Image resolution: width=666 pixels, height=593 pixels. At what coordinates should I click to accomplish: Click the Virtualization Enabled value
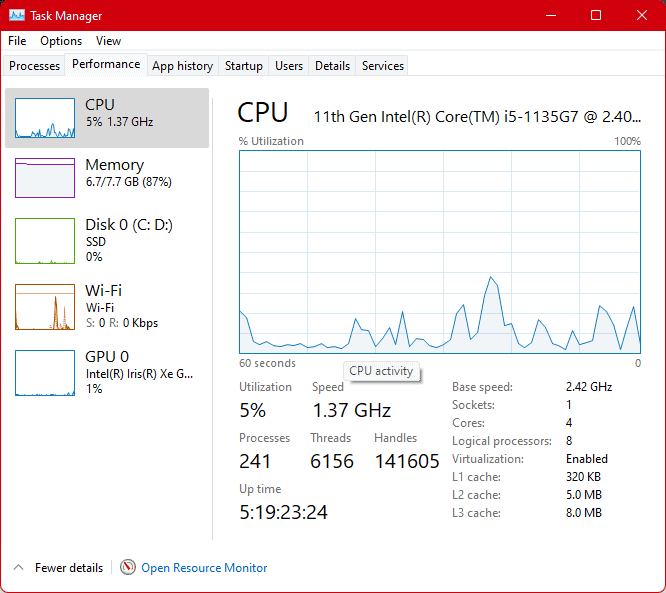587,459
